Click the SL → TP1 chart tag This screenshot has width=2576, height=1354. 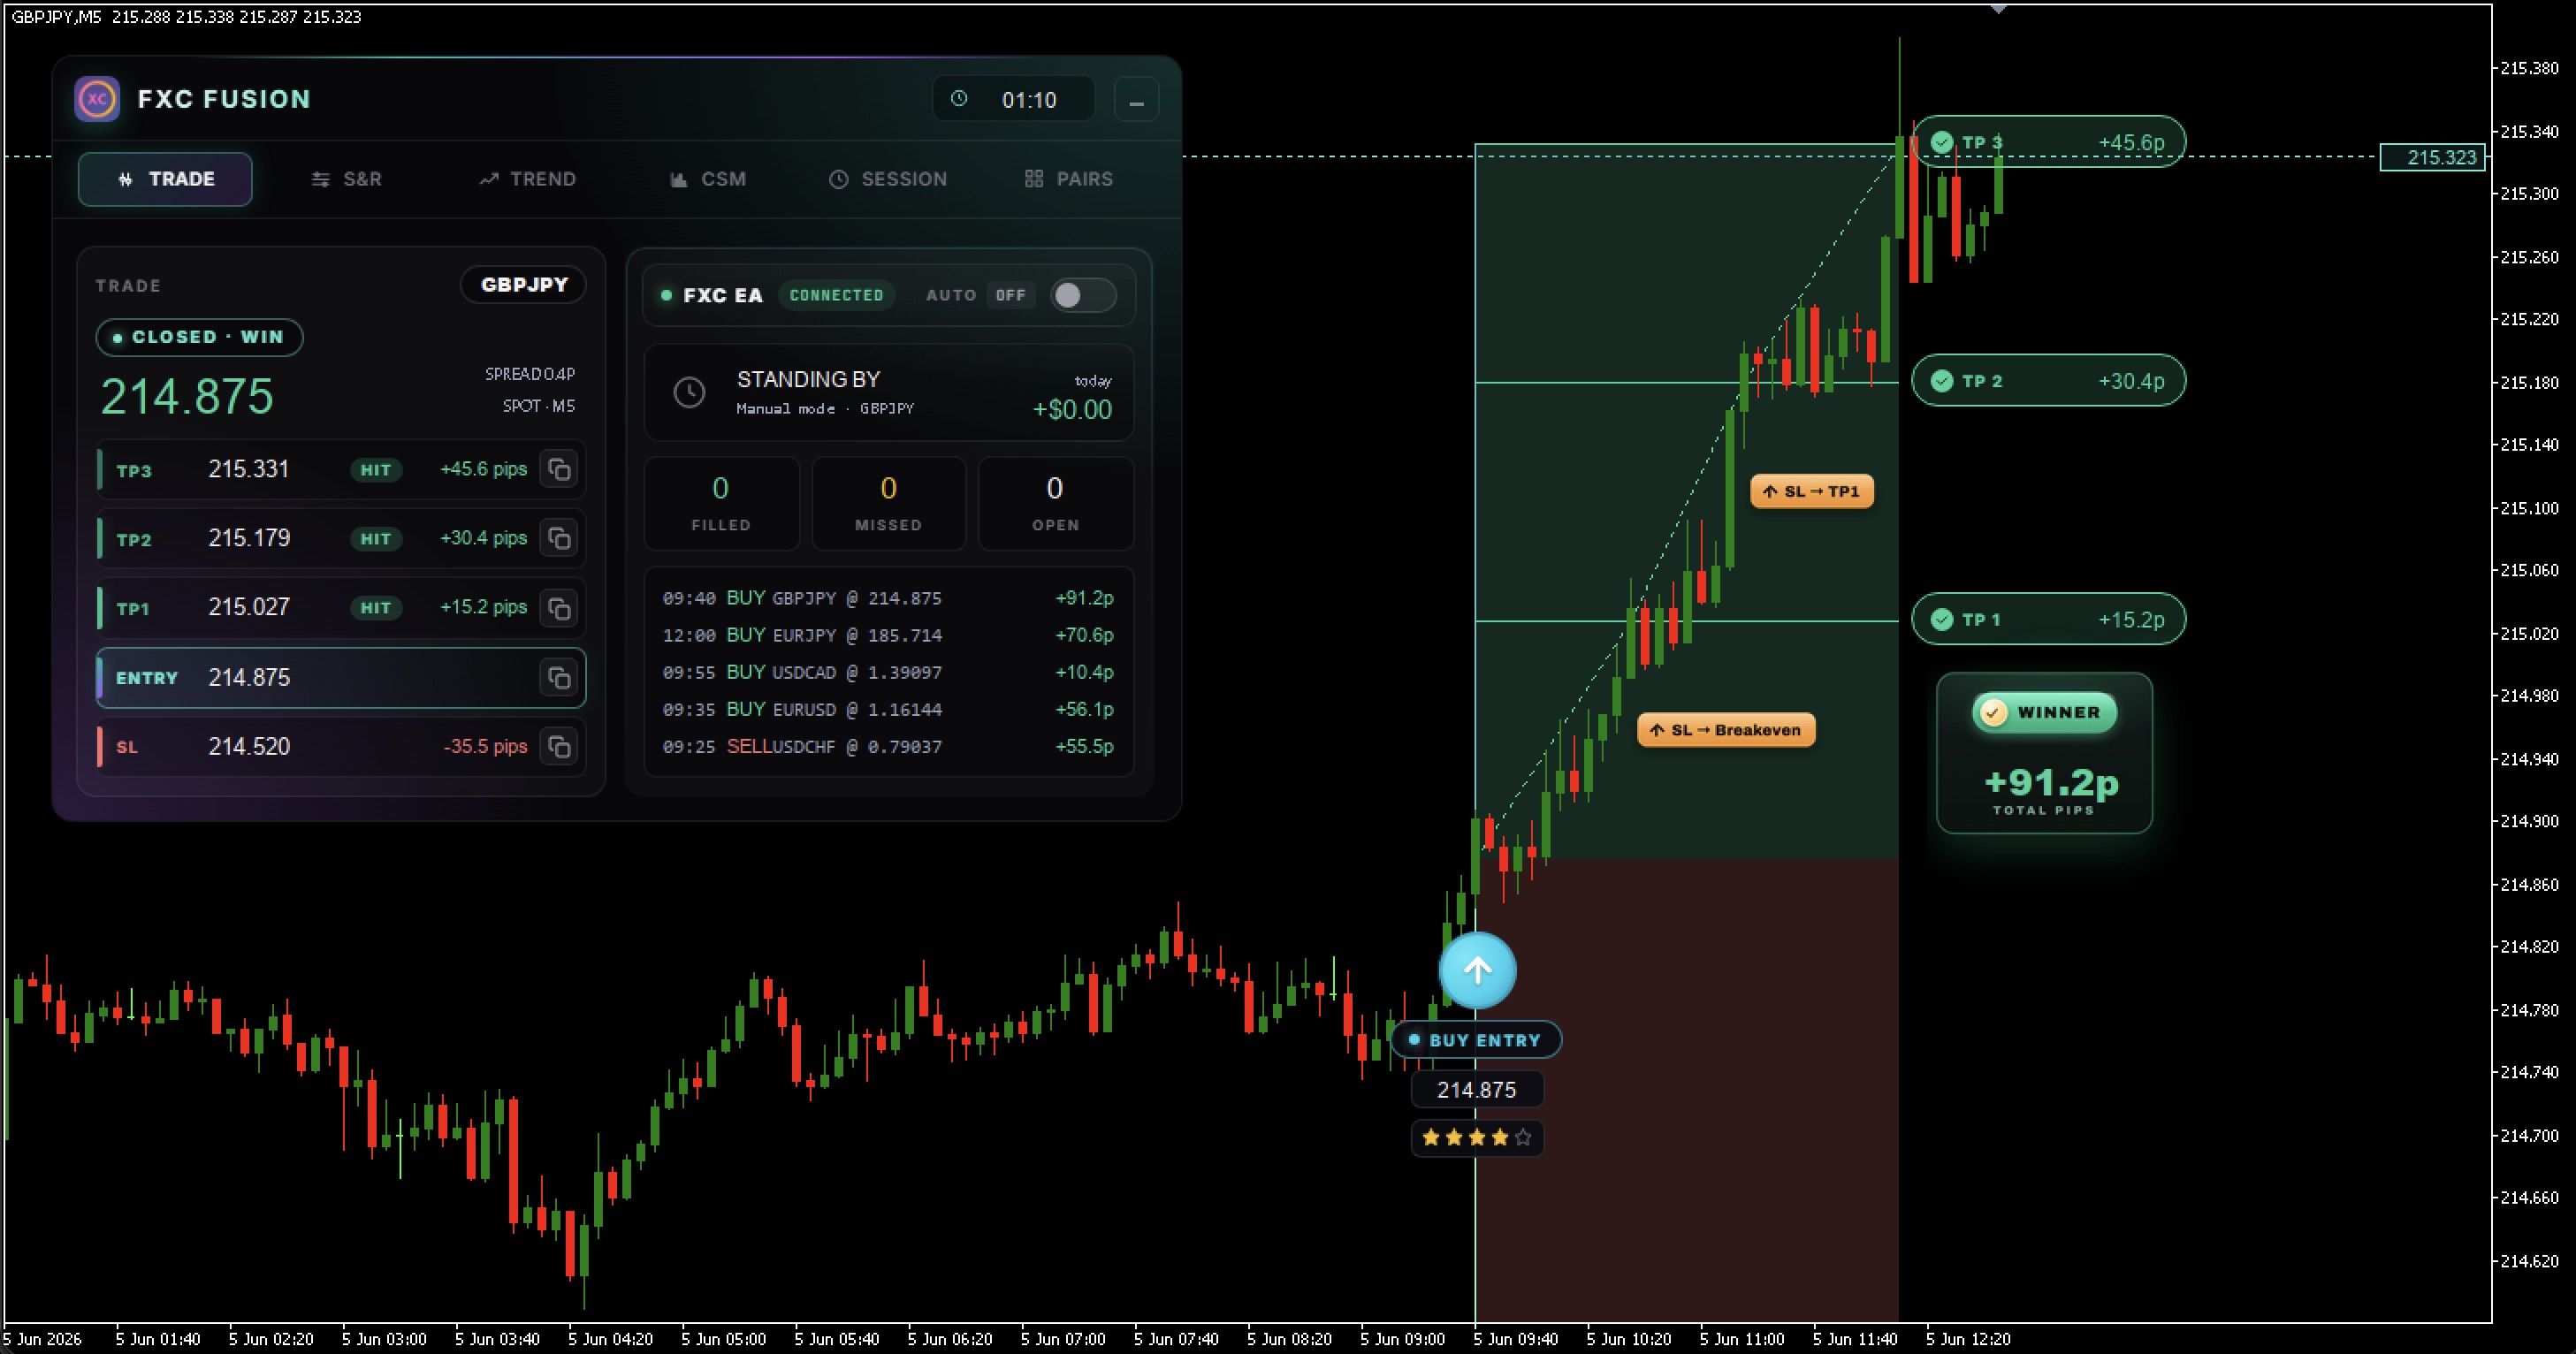[x=1811, y=491]
